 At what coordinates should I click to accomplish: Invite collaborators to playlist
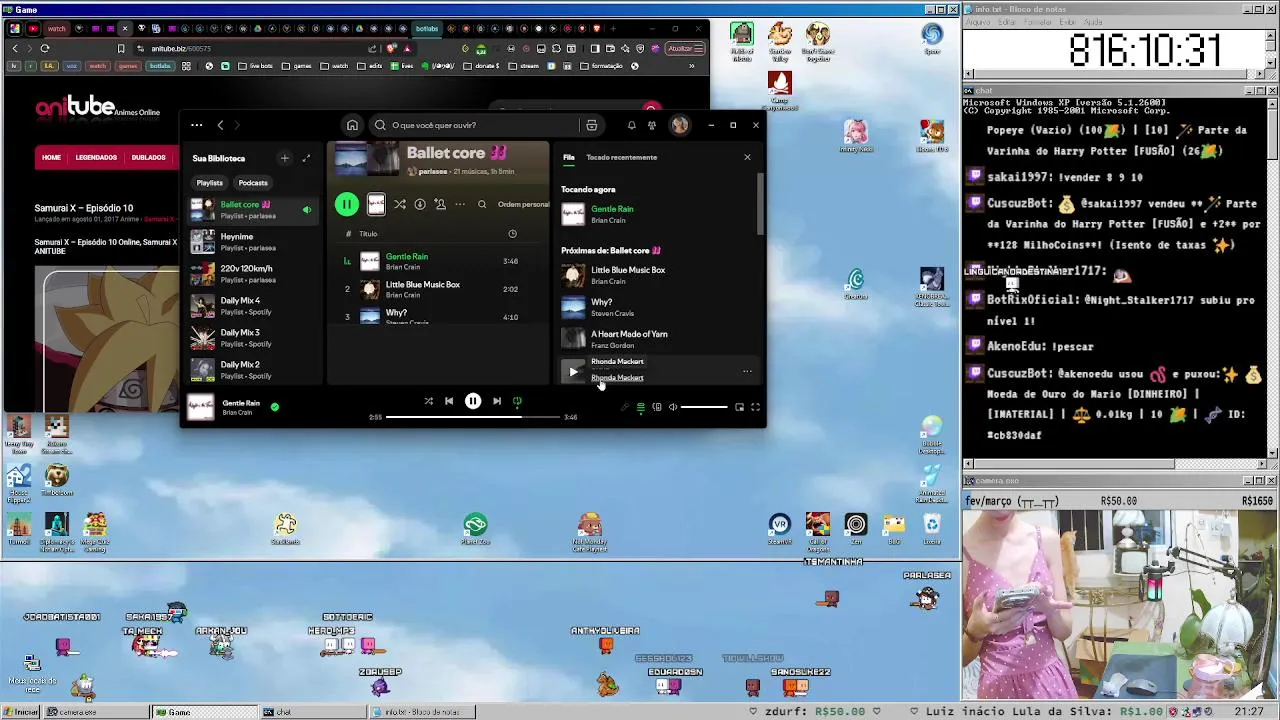pos(439,204)
